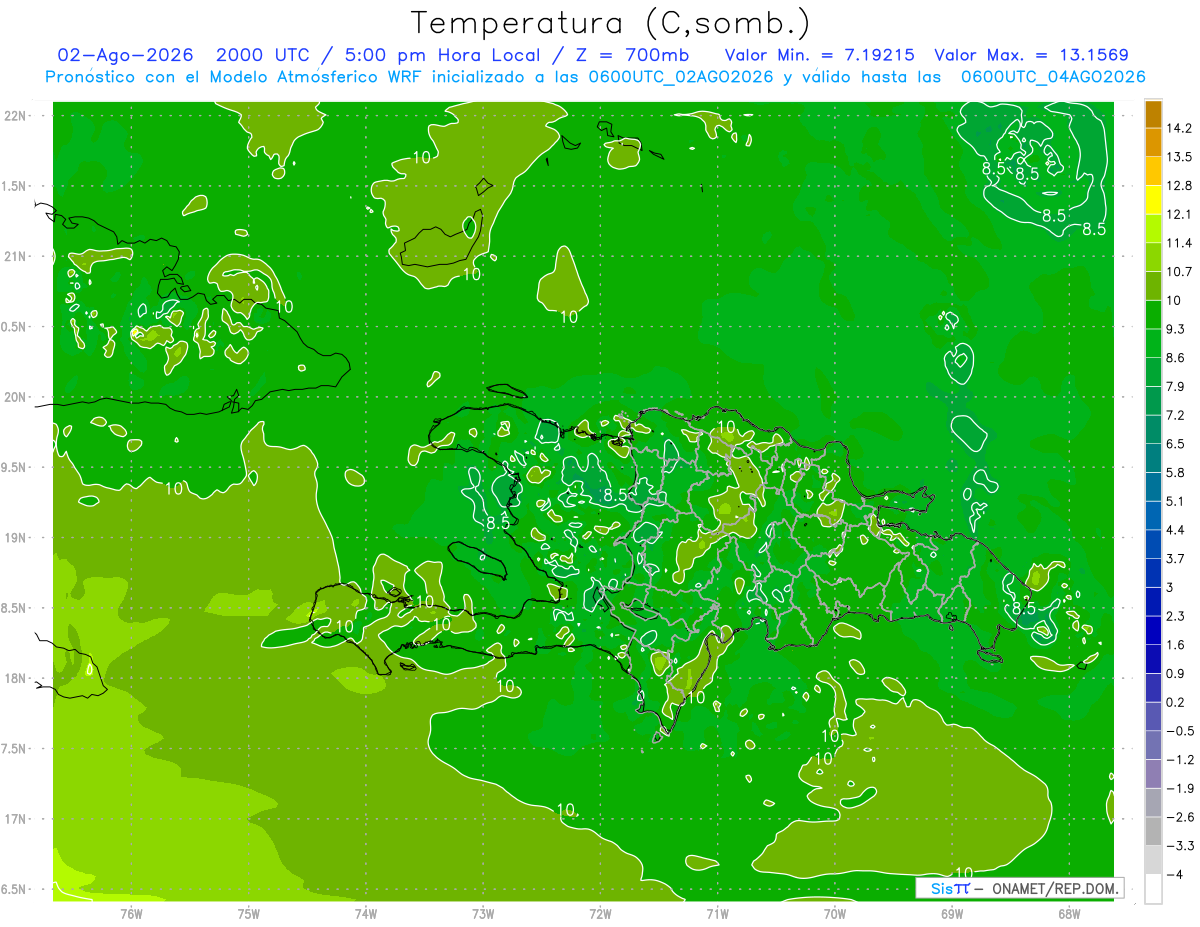Click the "-4" color scale value
Image resolution: width=1200 pixels, height=927 pixels.
1175,875
